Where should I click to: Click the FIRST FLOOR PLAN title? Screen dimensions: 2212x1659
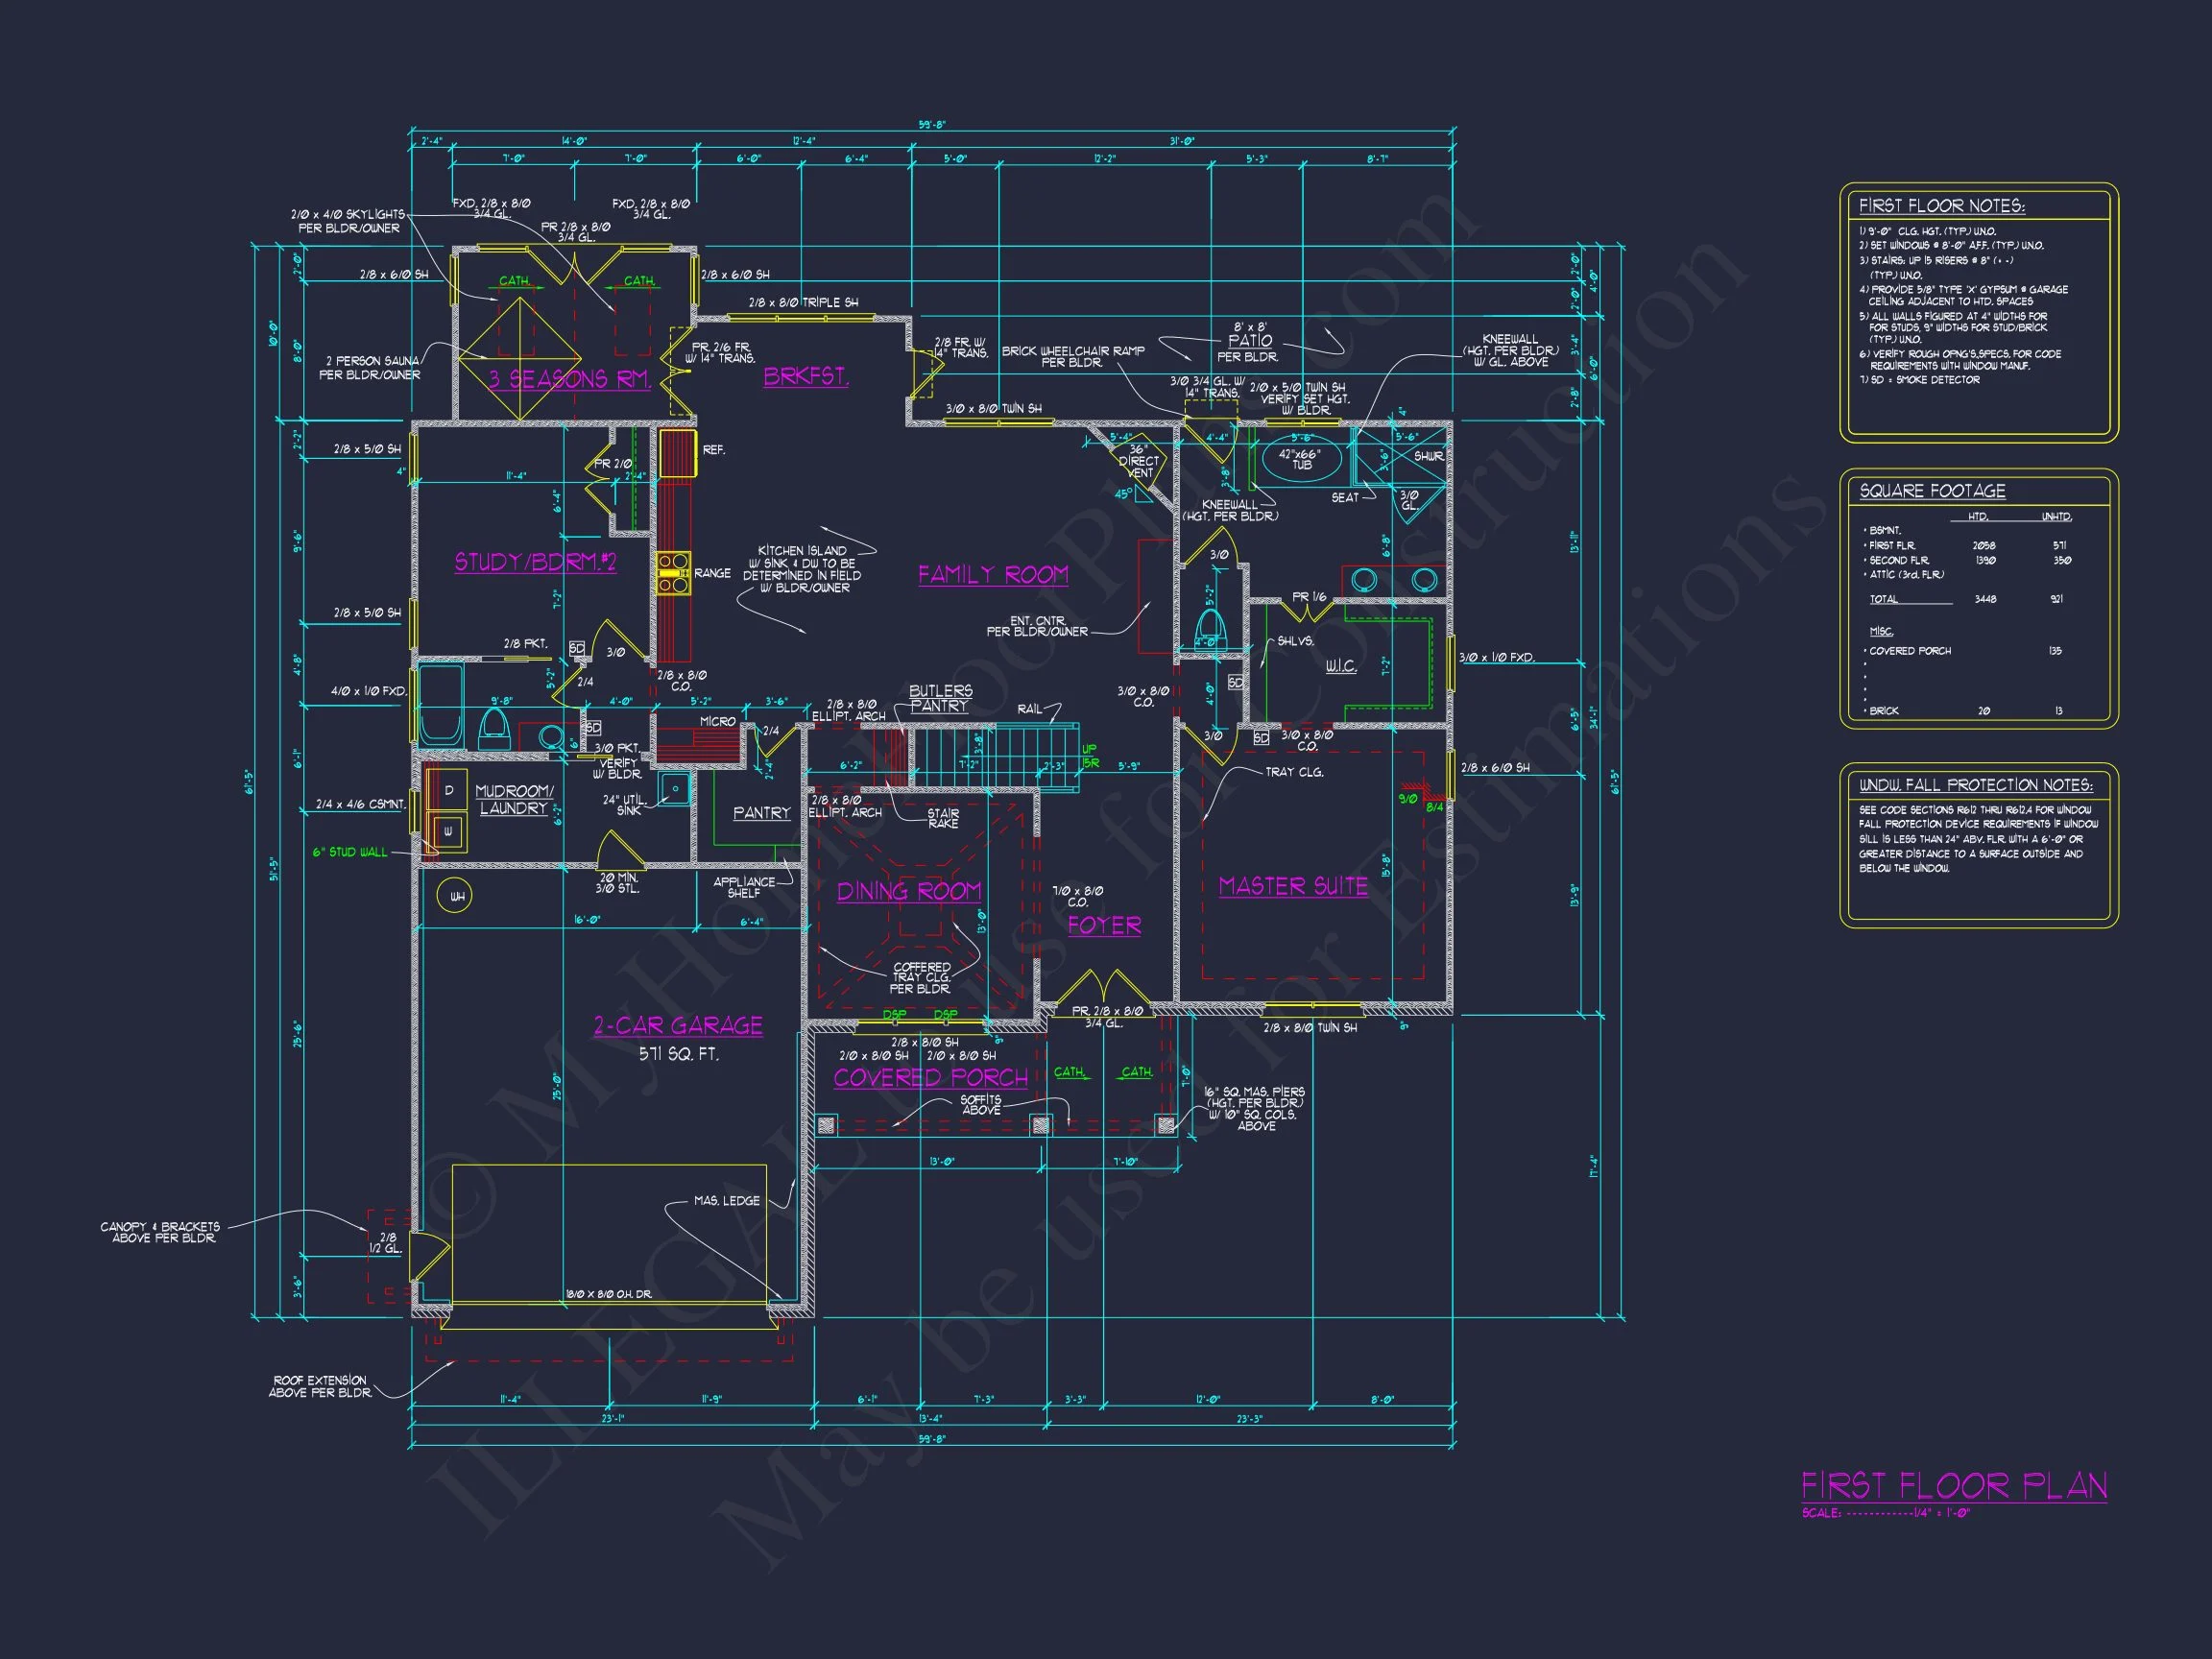pos(1953,1486)
